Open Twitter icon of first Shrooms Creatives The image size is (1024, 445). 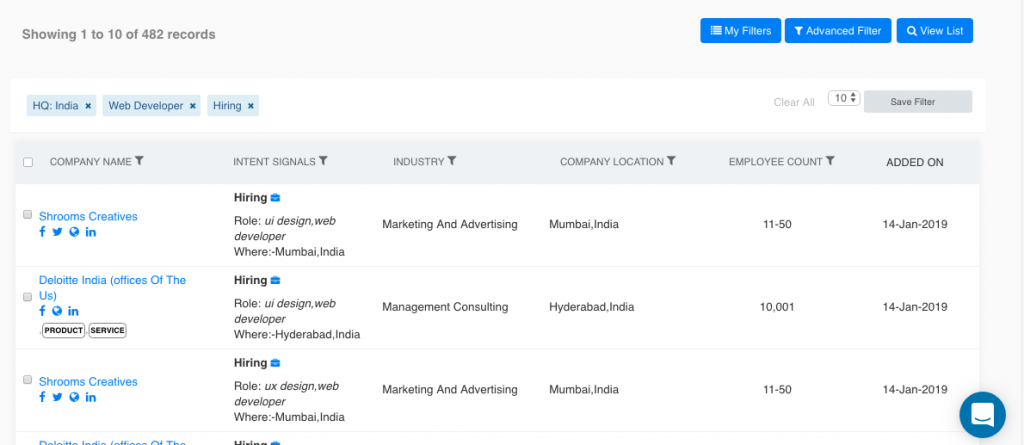tap(57, 232)
